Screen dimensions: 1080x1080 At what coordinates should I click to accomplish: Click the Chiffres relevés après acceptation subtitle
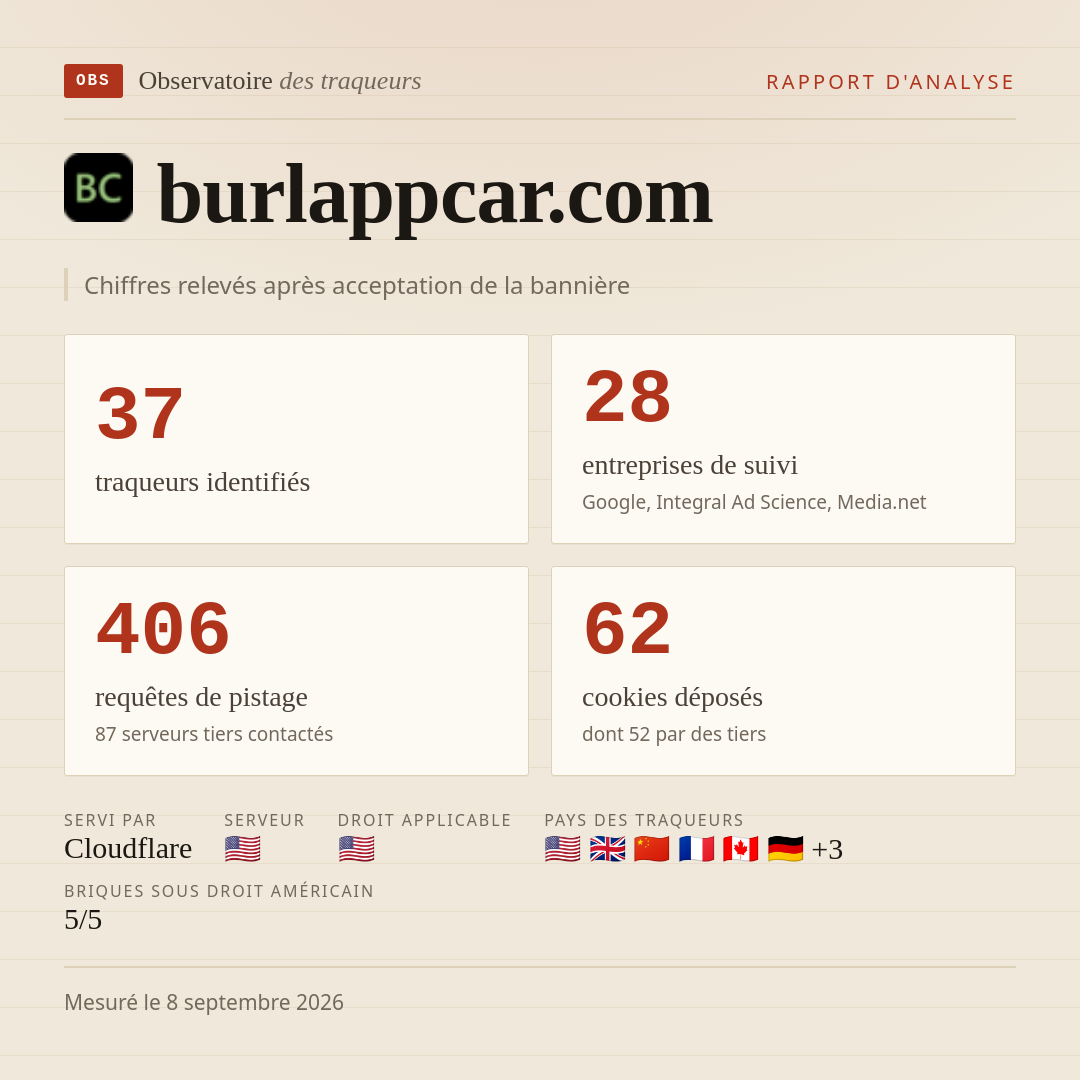tap(357, 285)
